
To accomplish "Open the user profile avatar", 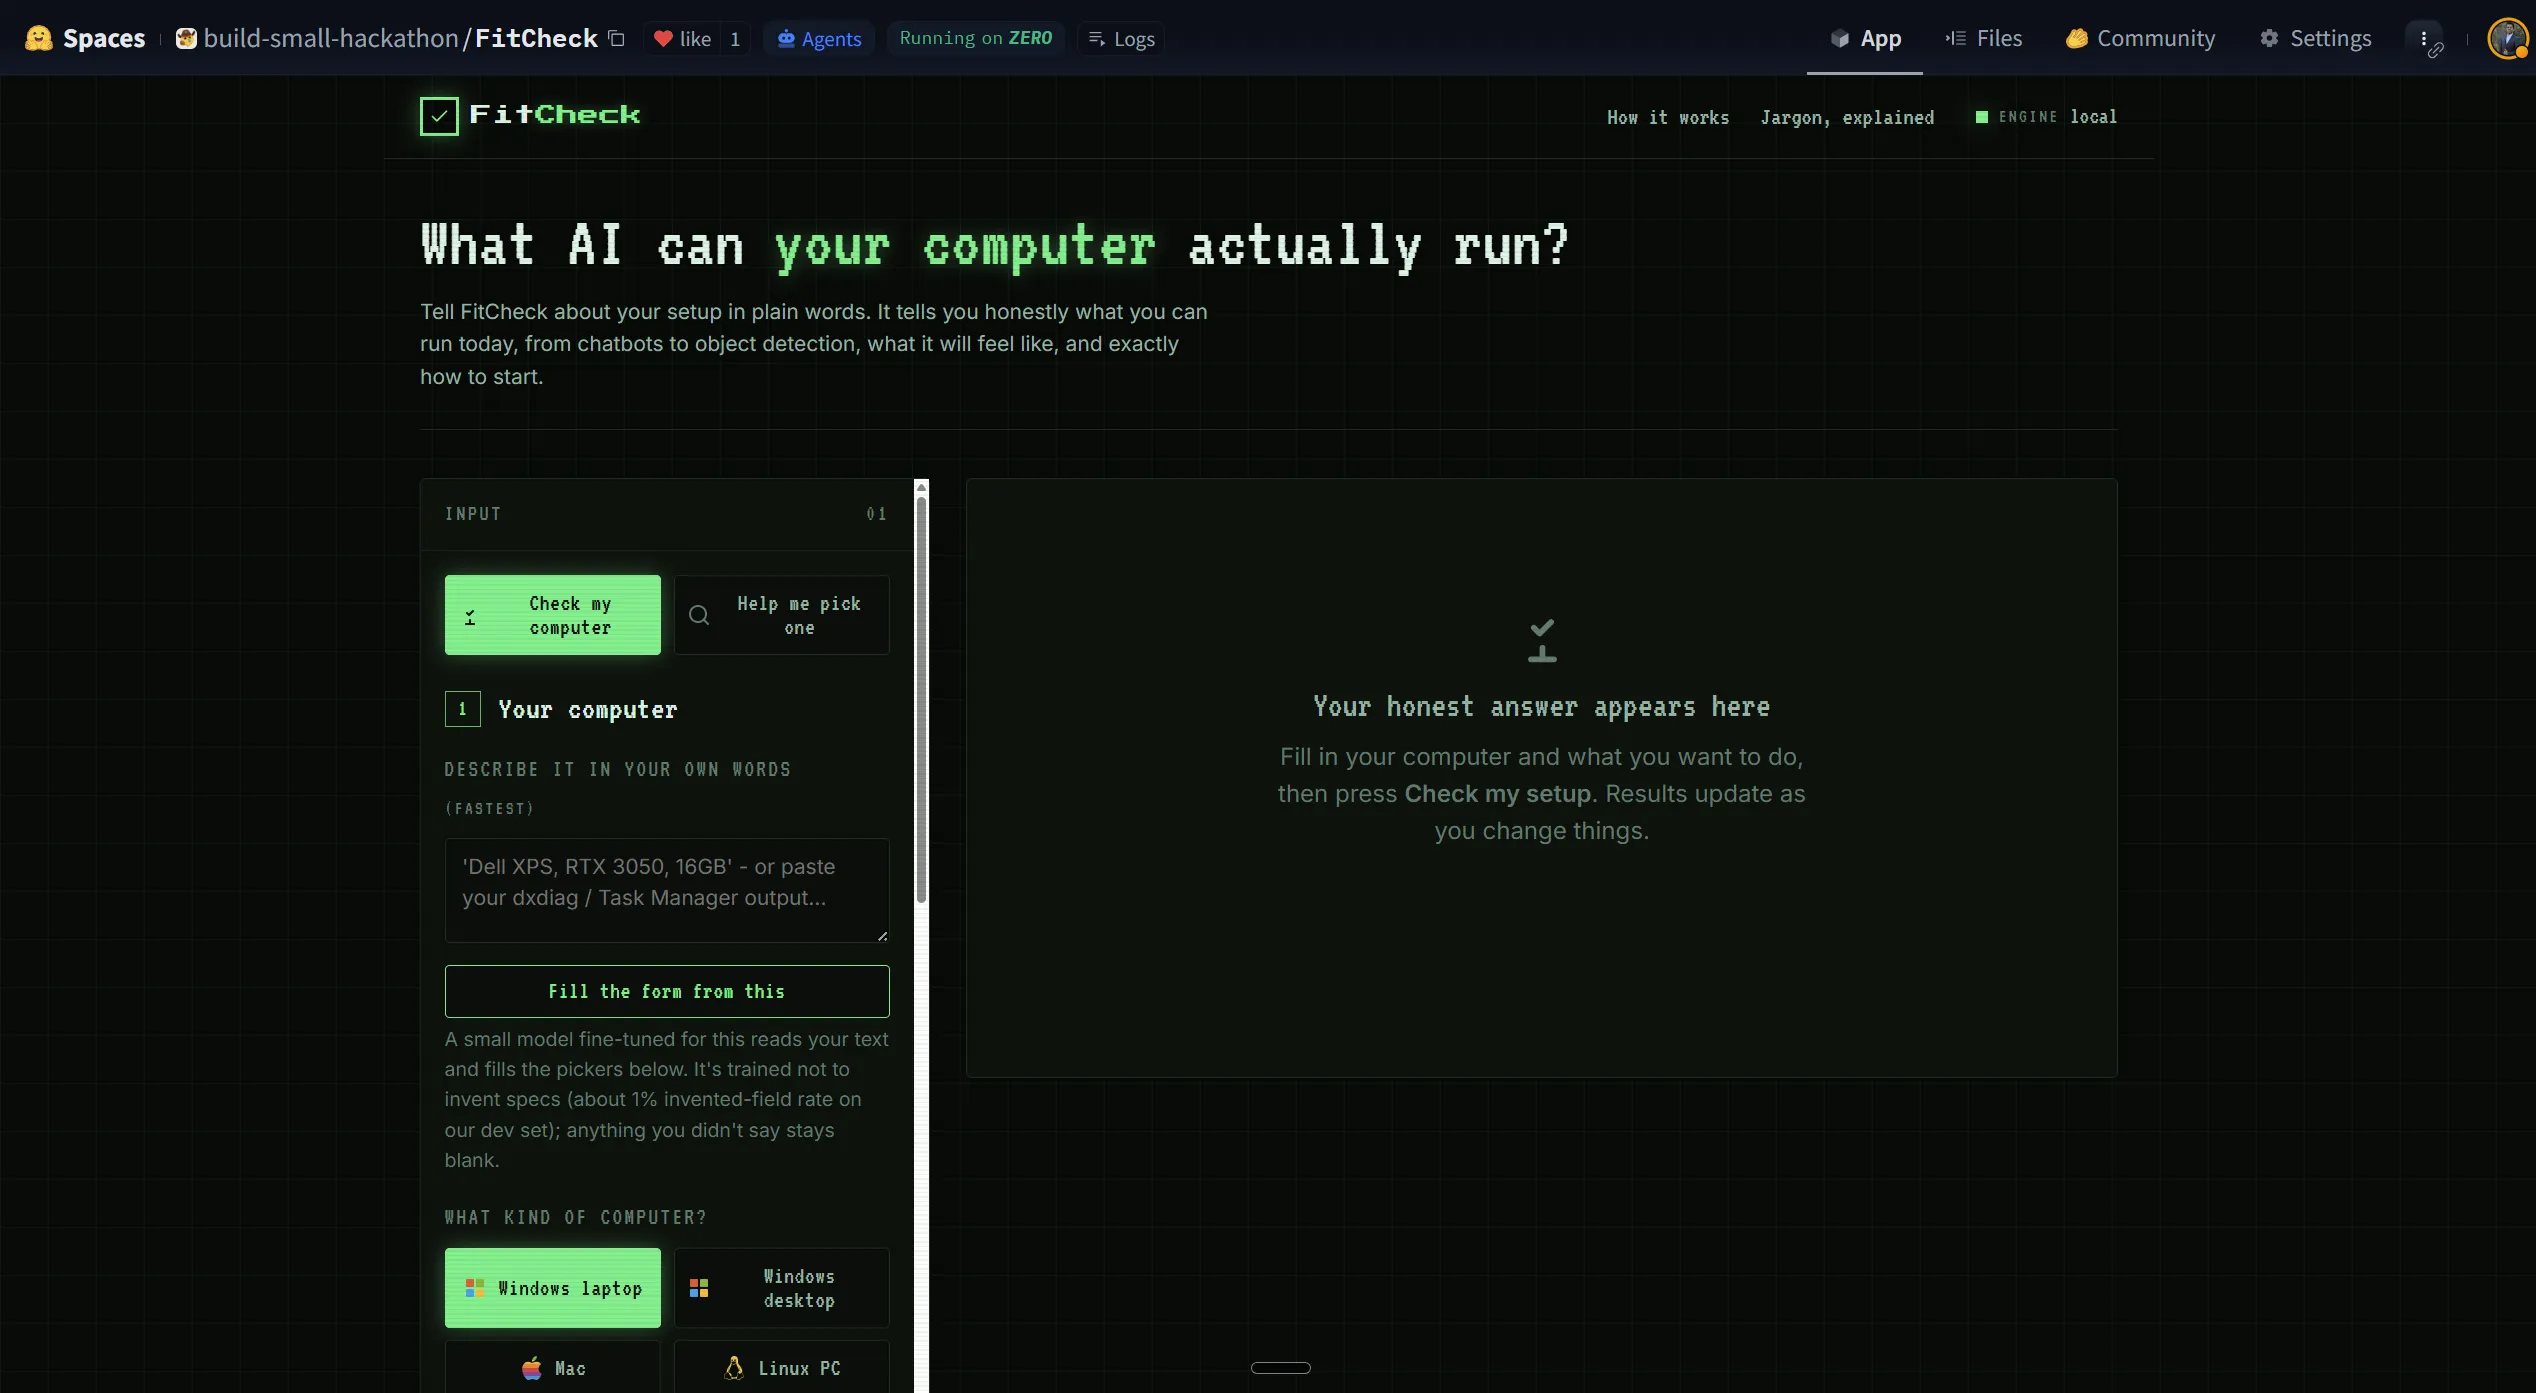I will point(2508,39).
